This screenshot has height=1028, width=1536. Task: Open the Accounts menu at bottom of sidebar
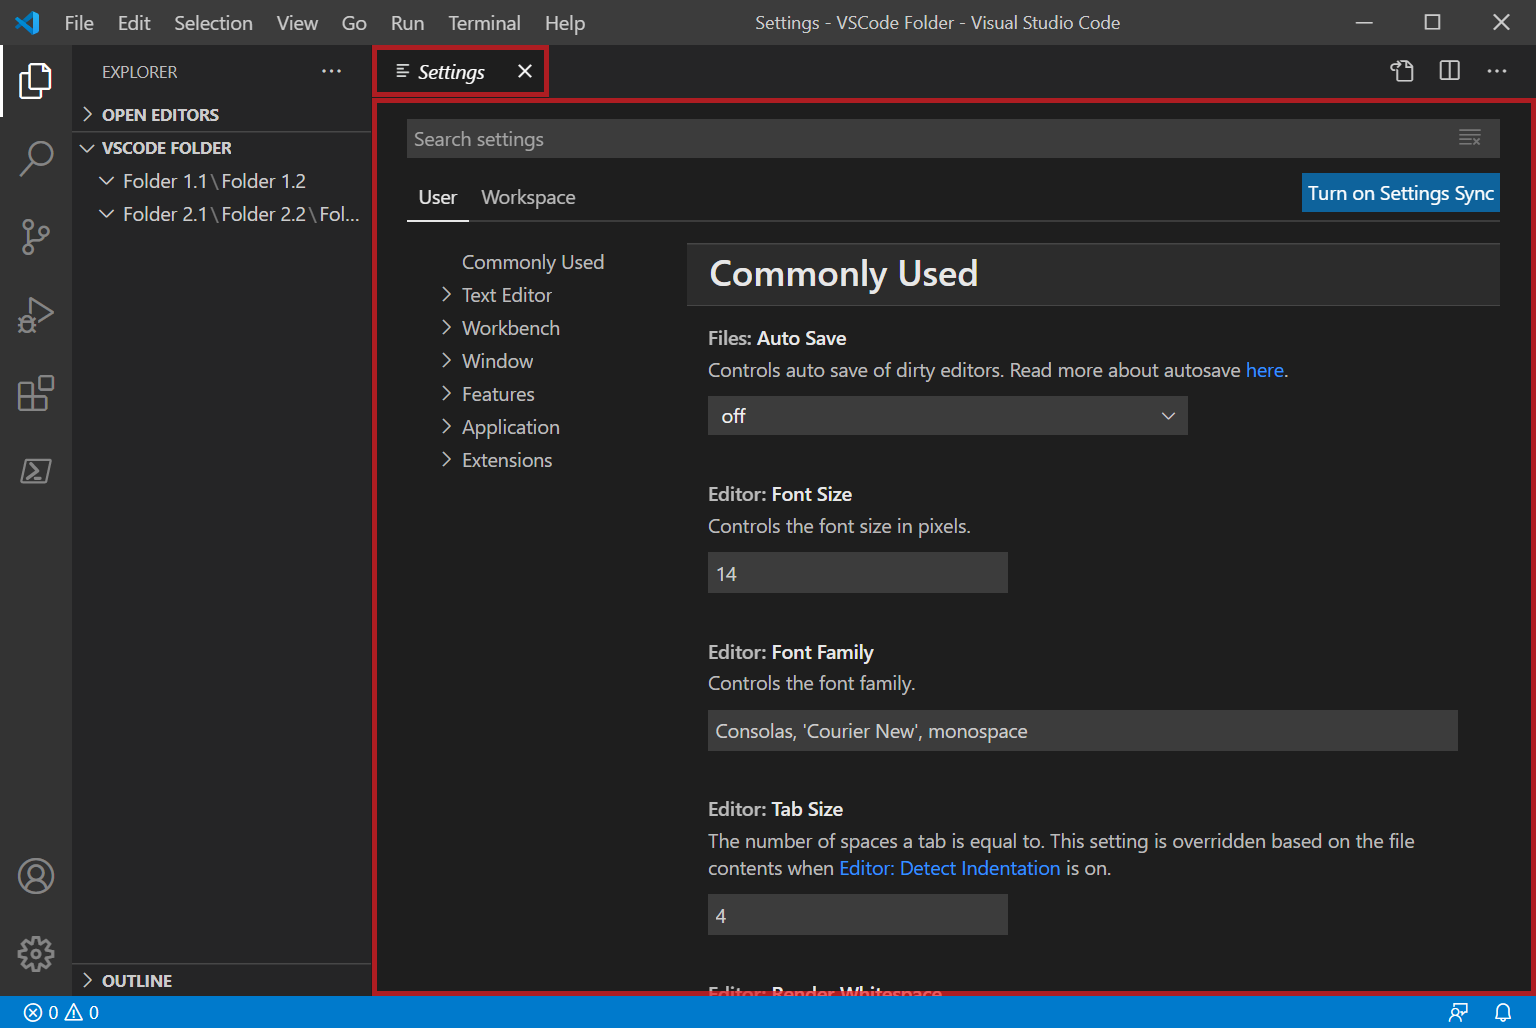37,876
